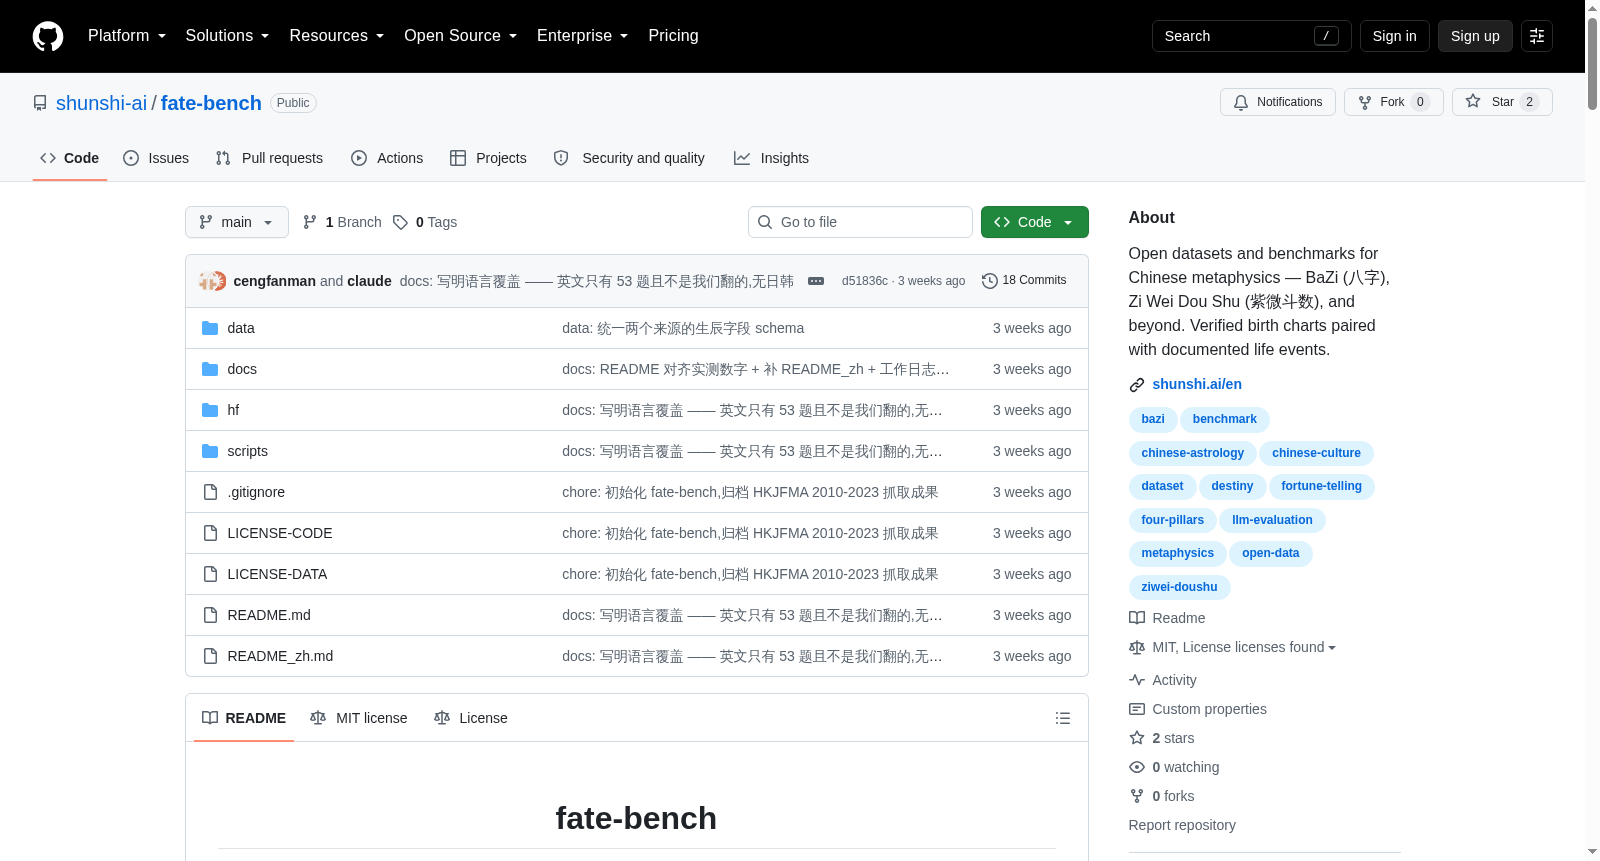Click the history clock icon beside 18 Commits
Image resolution: width=1600 pixels, height=861 pixels.
[x=990, y=281]
